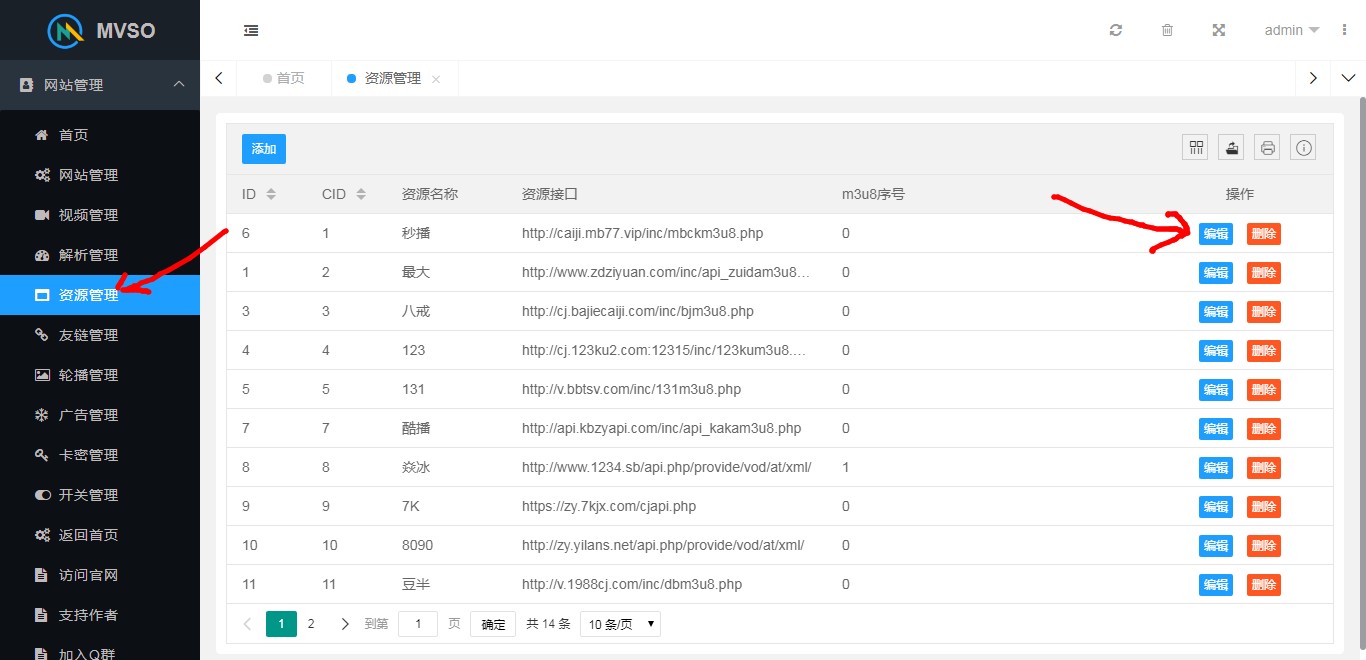
Task: Click the page number input field
Action: [x=418, y=624]
